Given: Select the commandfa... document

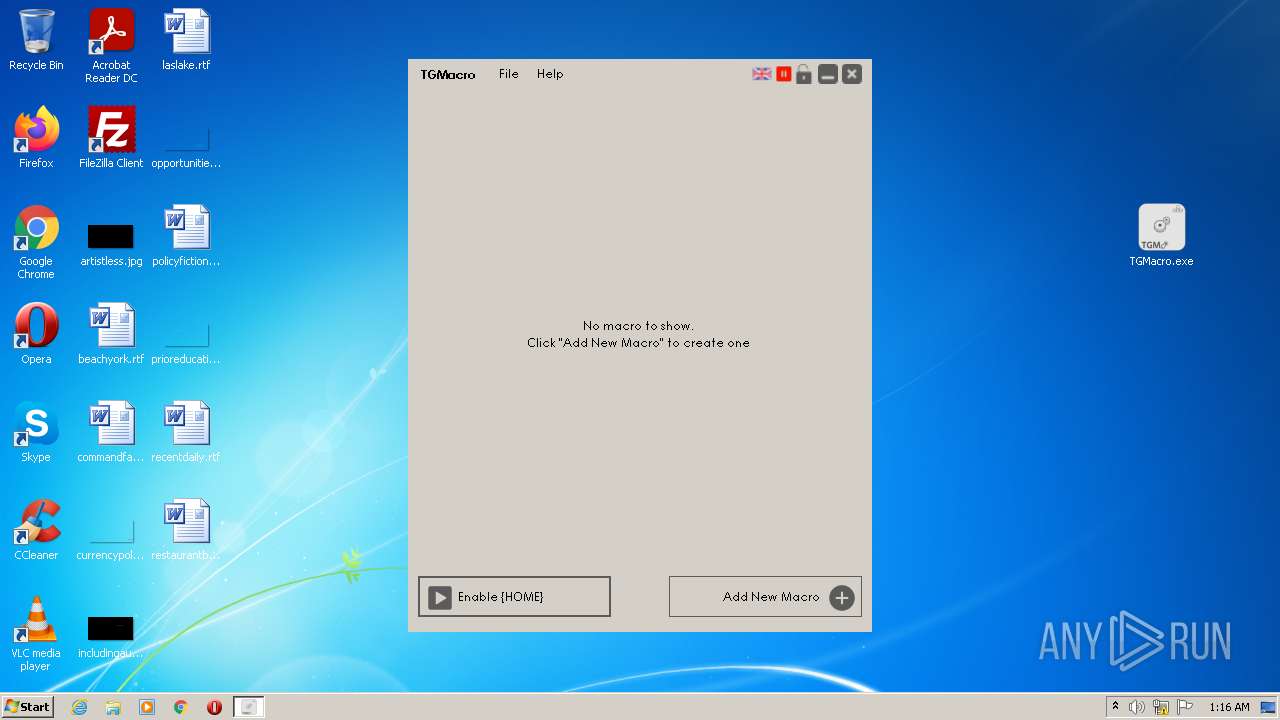Looking at the screenshot, I should [x=111, y=432].
